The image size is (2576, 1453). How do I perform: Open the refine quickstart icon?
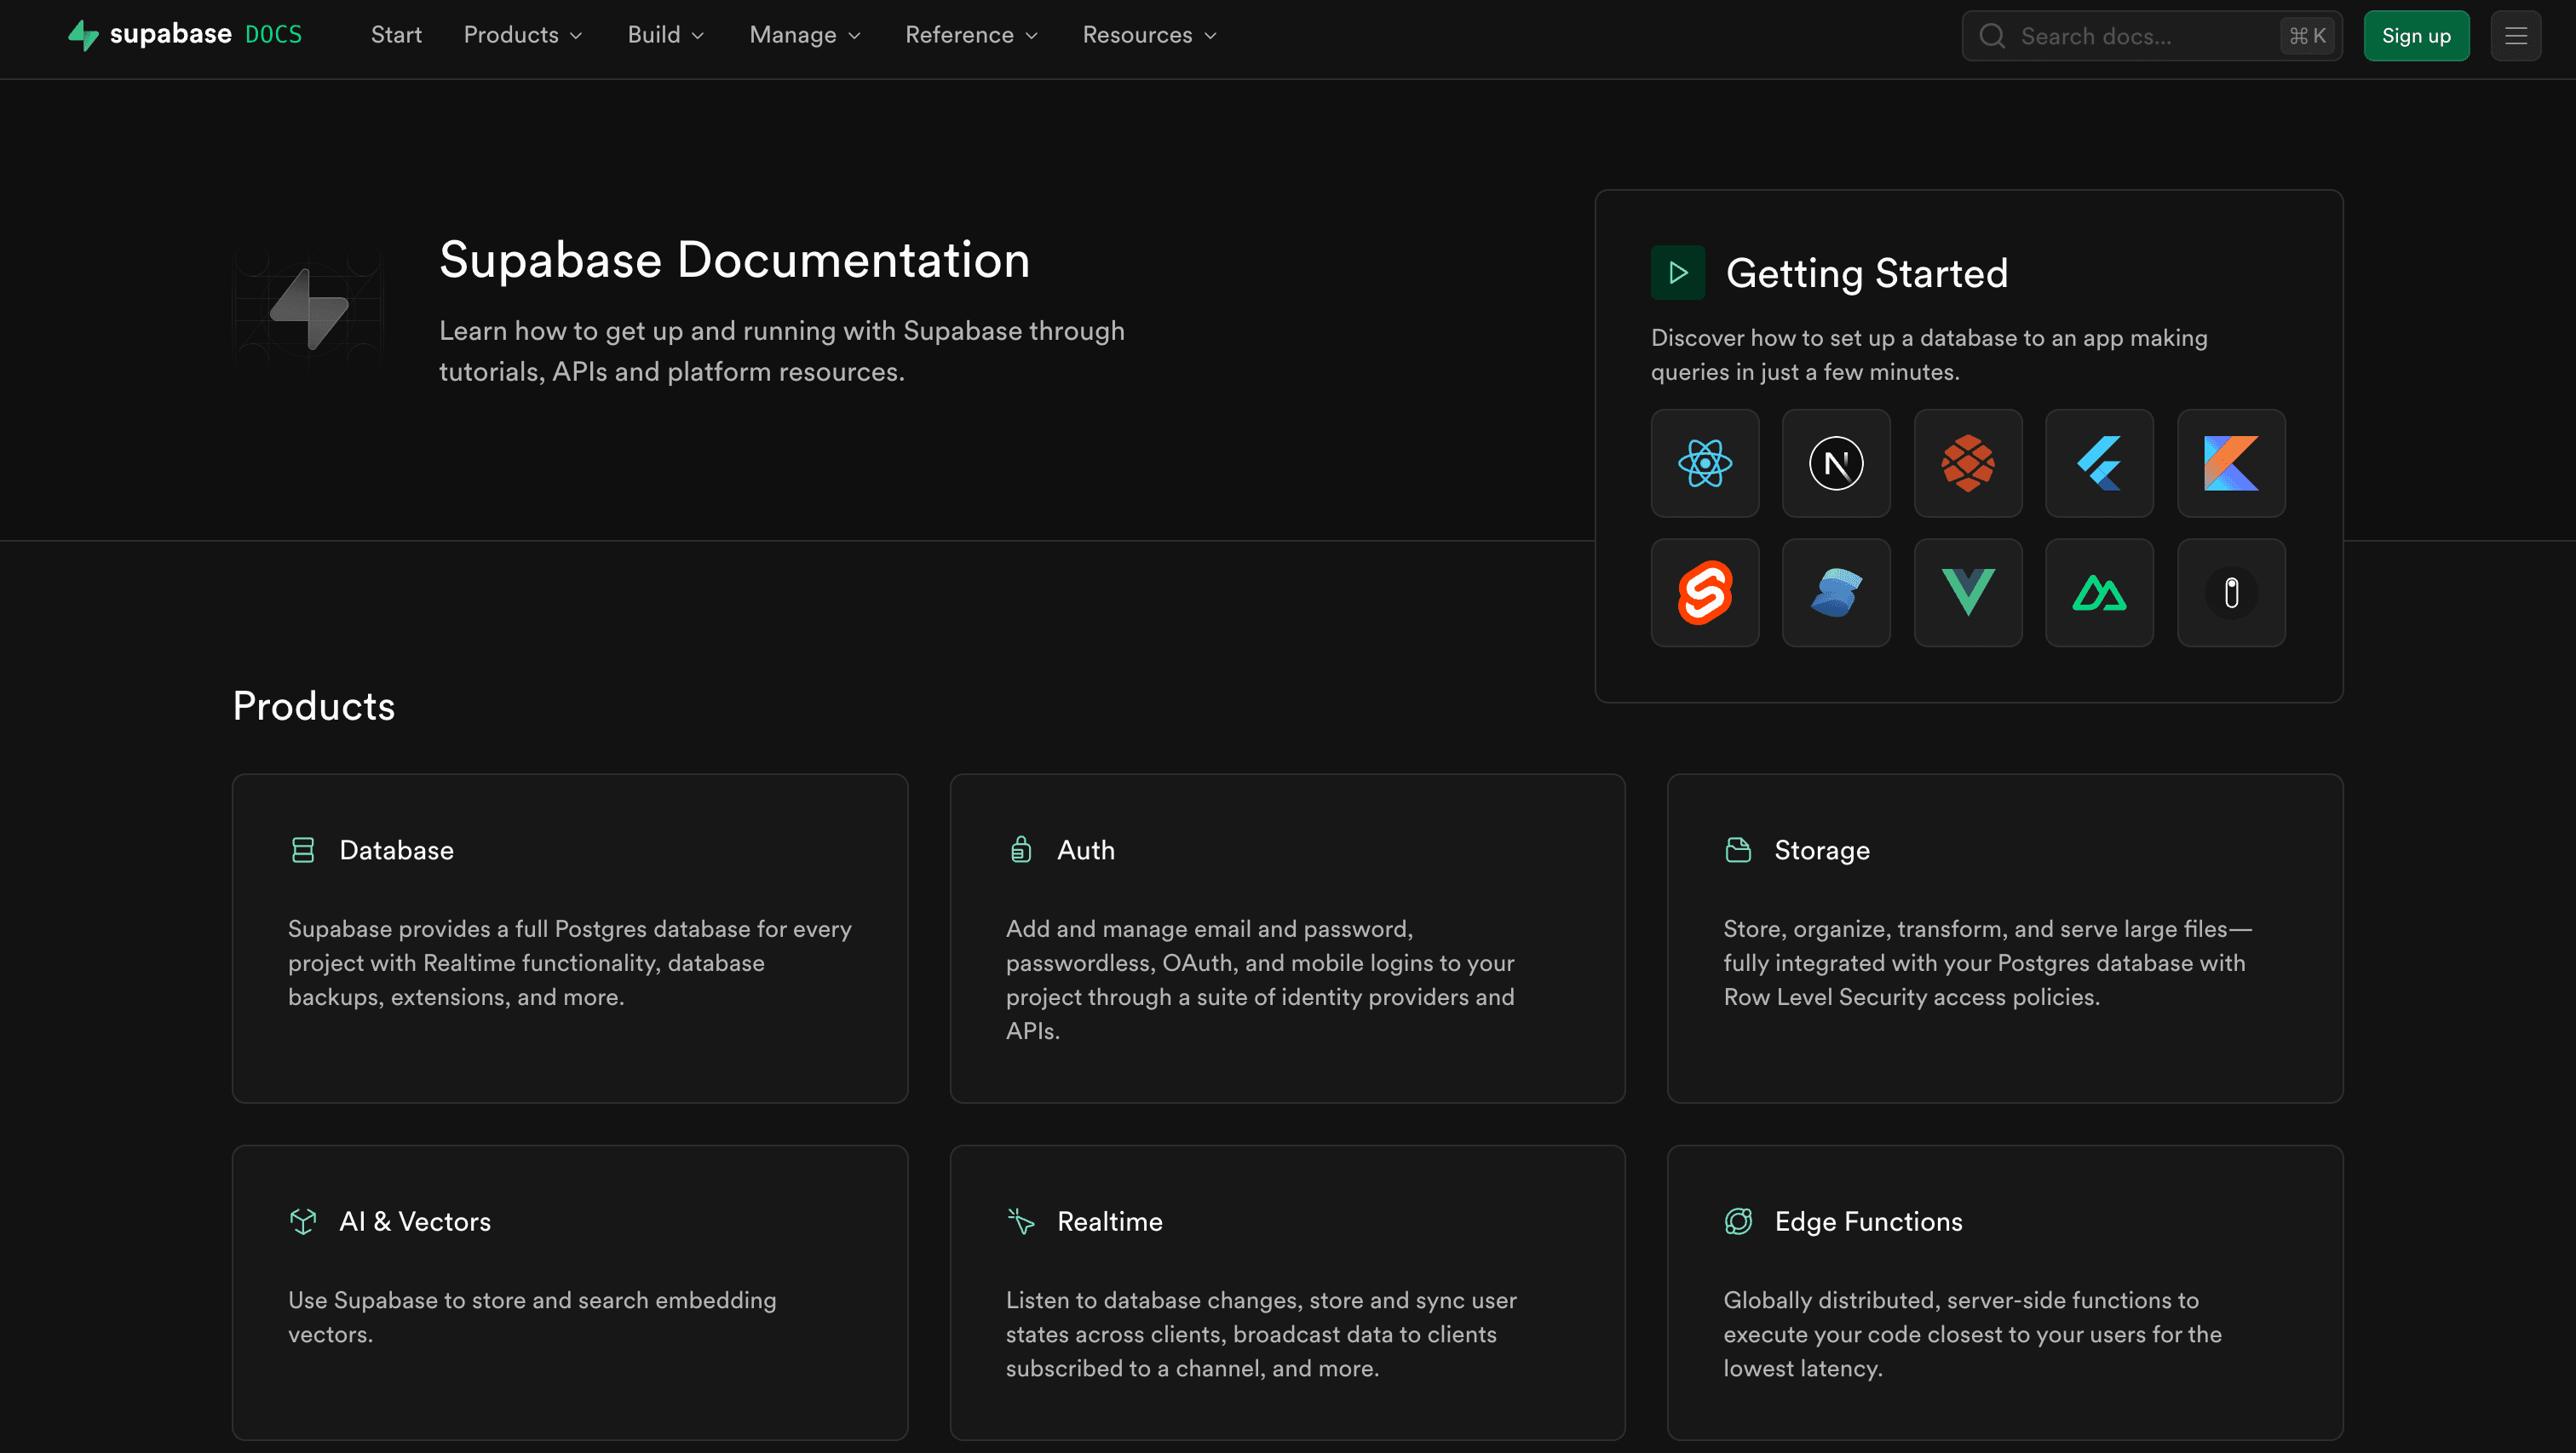click(x=2231, y=593)
